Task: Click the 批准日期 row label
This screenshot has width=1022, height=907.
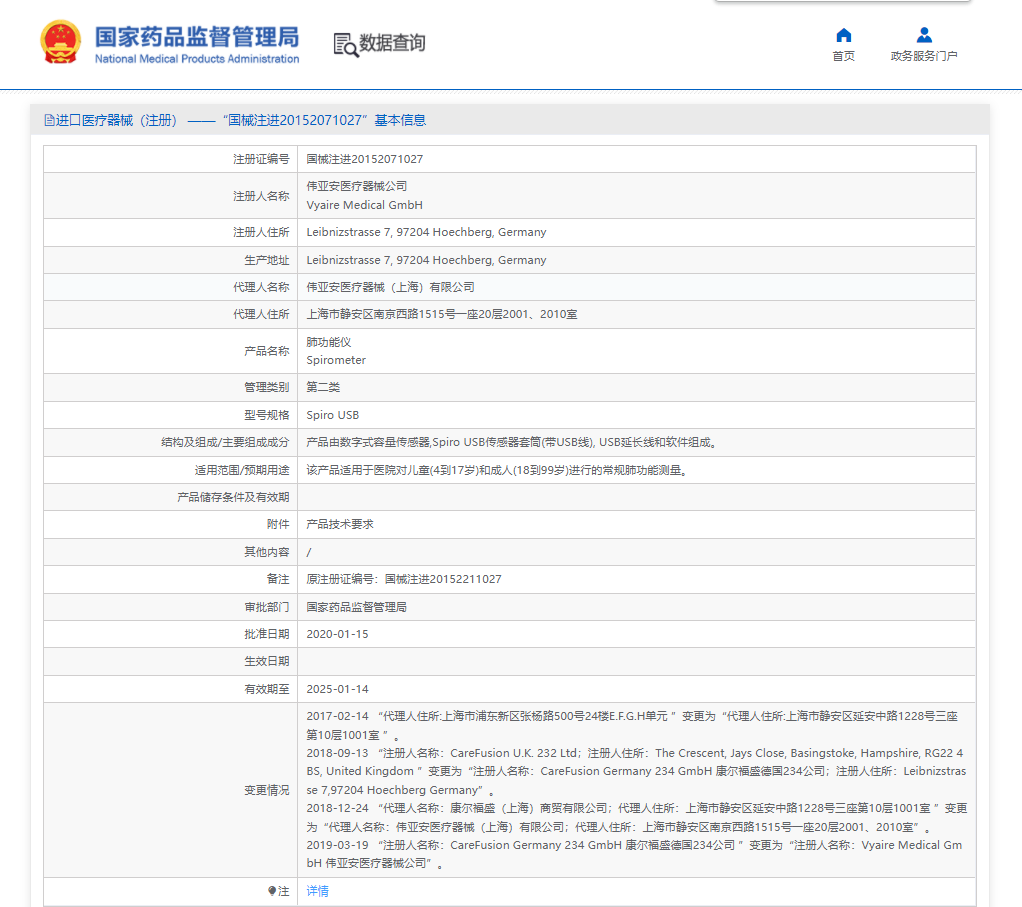Action: click(x=267, y=634)
